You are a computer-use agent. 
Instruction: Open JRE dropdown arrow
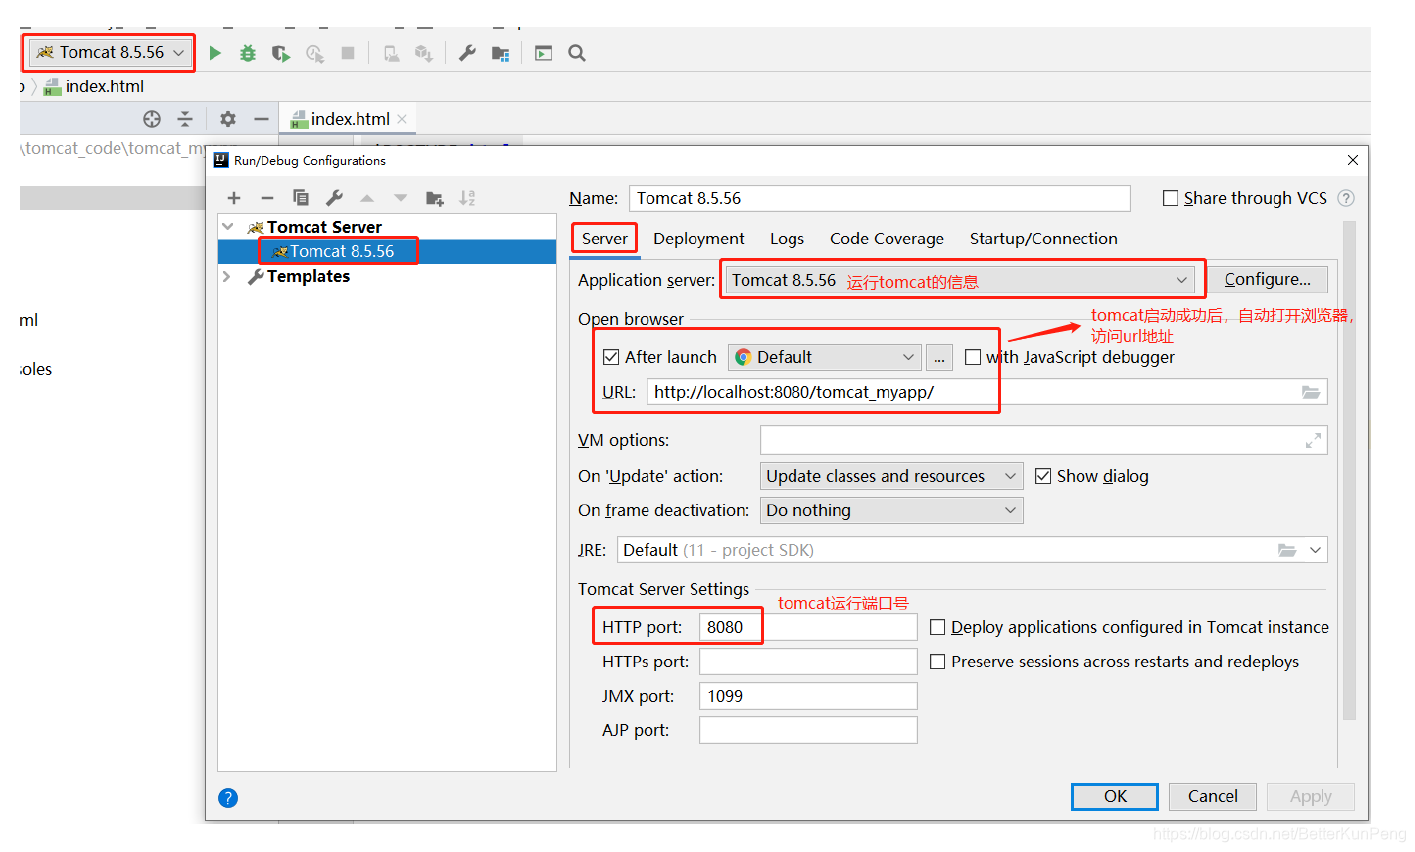[x=1315, y=550]
